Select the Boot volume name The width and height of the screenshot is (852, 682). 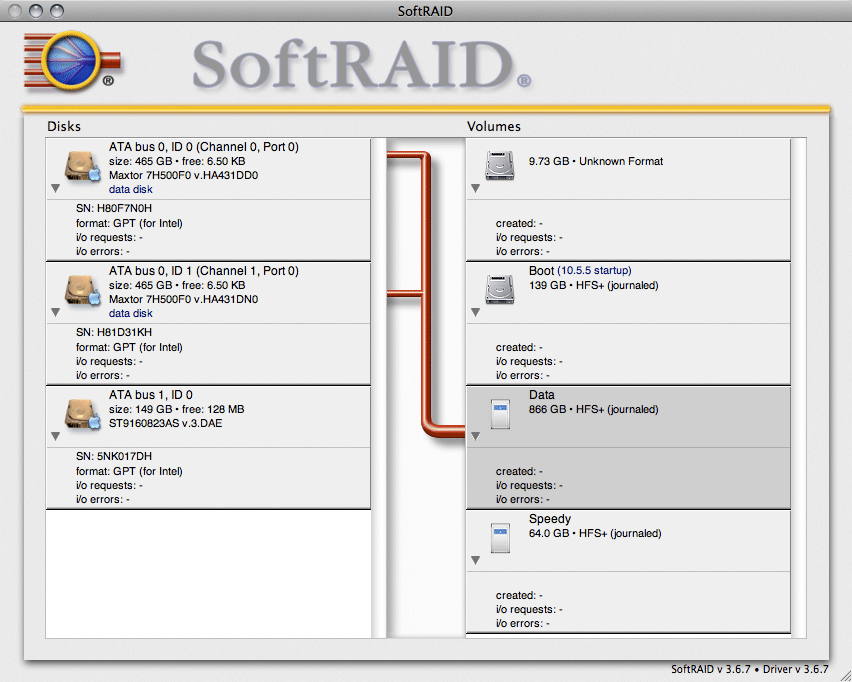pyautogui.click(x=541, y=271)
